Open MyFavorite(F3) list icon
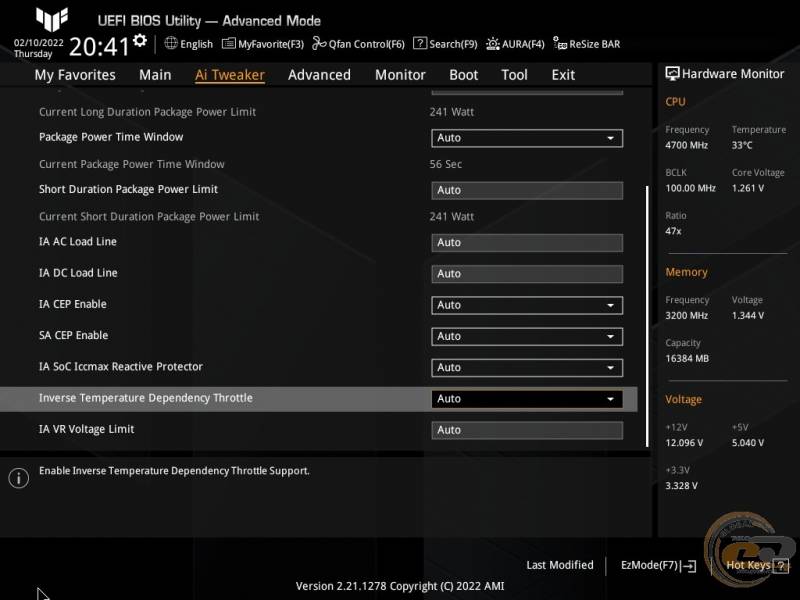This screenshot has width=800, height=600. coord(229,44)
